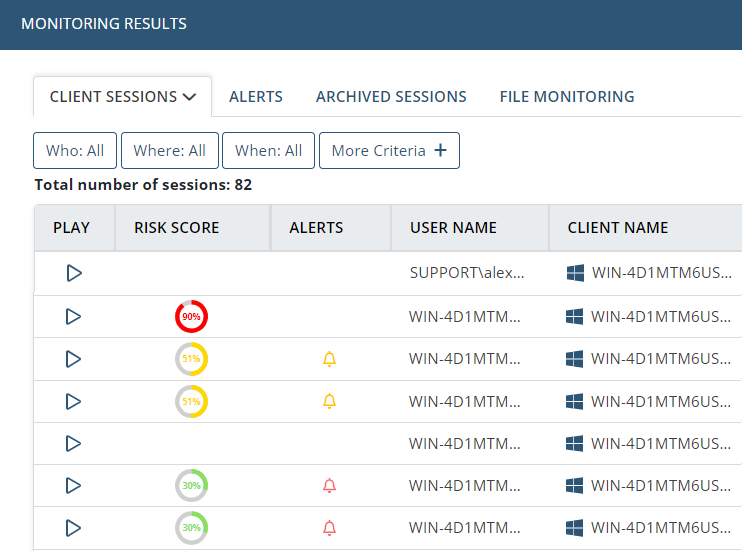Switch to the Archived Sessions tab
742x551 pixels.
click(391, 97)
